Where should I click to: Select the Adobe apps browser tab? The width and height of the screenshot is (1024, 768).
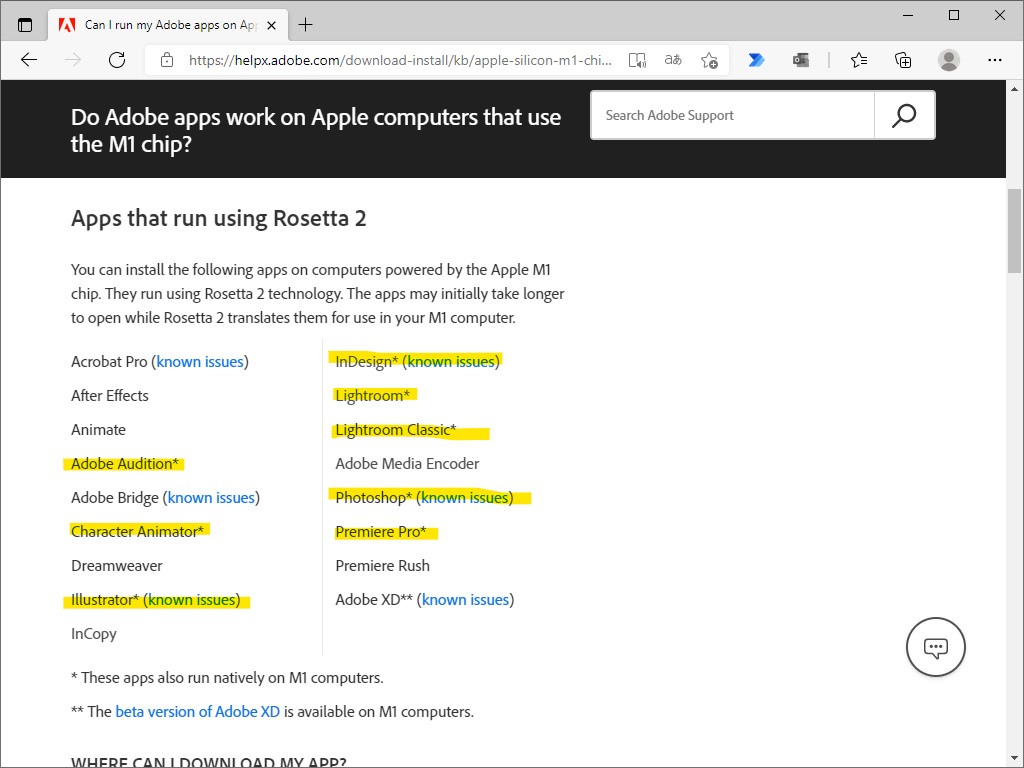click(x=160, y=24)
